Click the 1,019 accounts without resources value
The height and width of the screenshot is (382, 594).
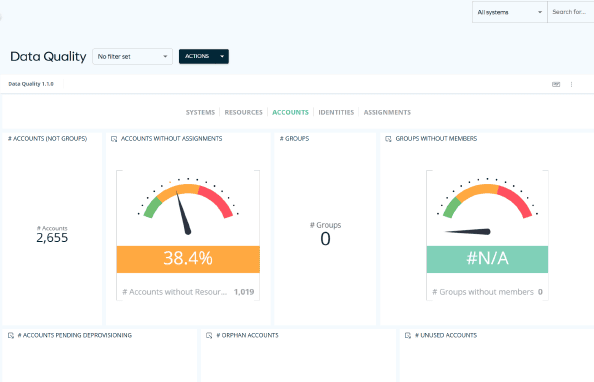pos(244,292)
